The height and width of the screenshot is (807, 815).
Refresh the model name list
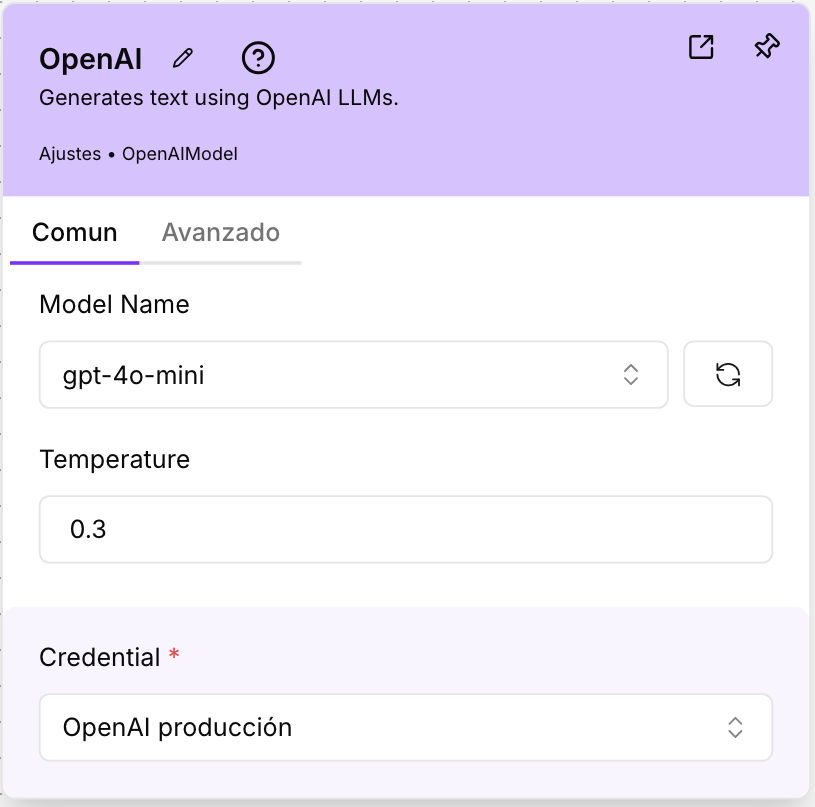[x=728, y=374]
